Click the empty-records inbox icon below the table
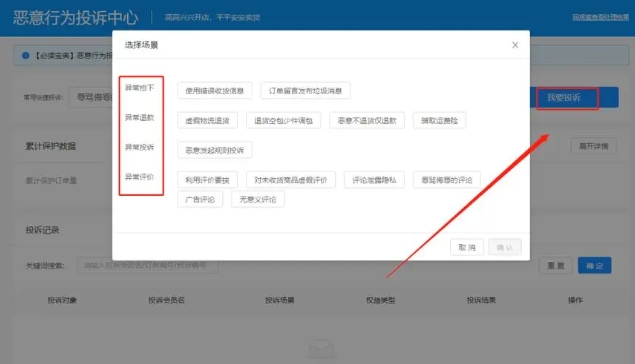 point(321,348)
